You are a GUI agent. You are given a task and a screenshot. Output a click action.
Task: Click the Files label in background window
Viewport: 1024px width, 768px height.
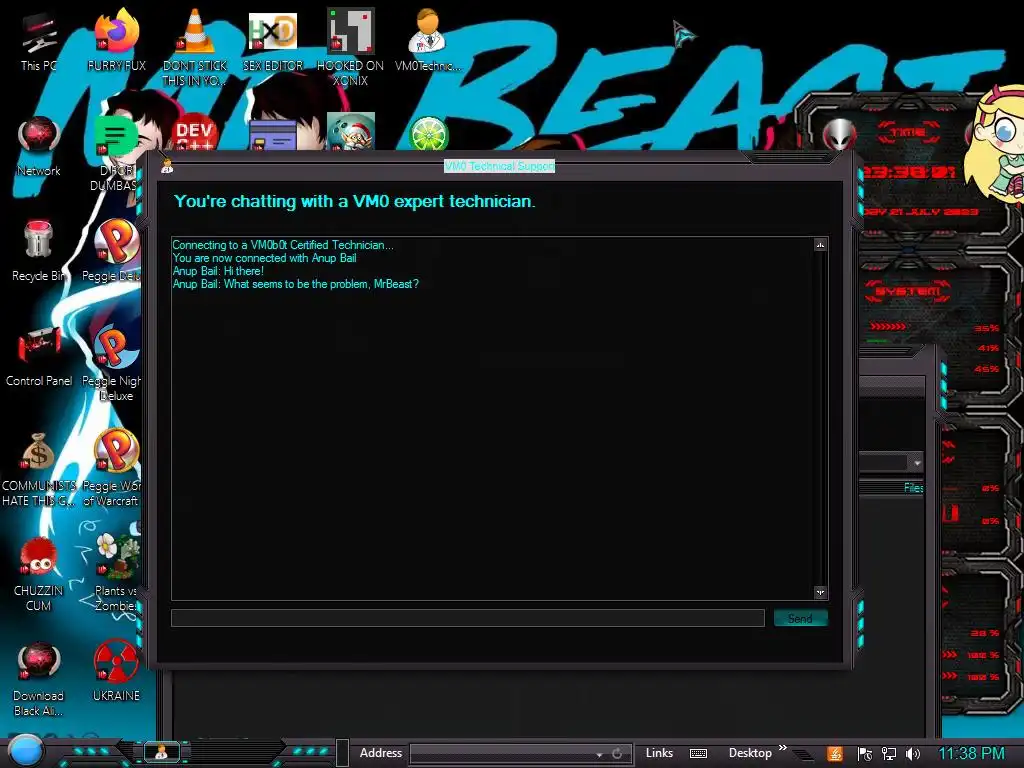pos(914,488)
